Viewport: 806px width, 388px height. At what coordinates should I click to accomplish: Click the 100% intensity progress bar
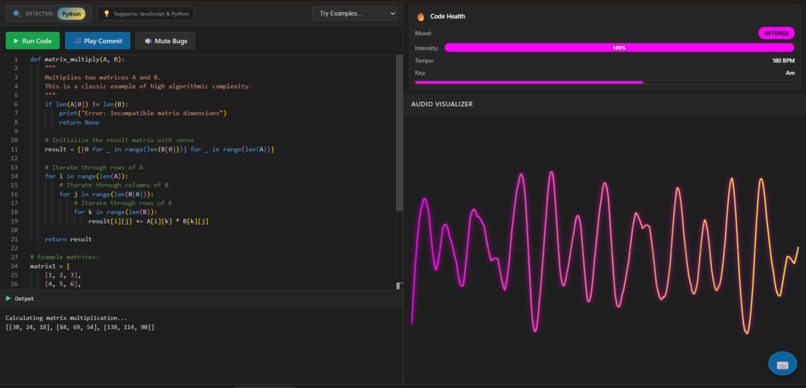[619, 48]
